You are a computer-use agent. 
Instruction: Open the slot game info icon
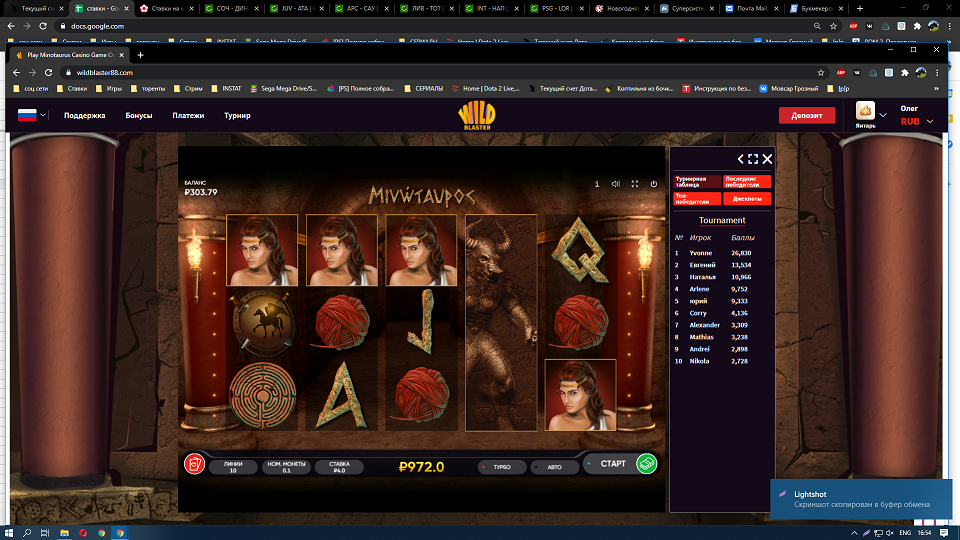click(x=597, y=184)
